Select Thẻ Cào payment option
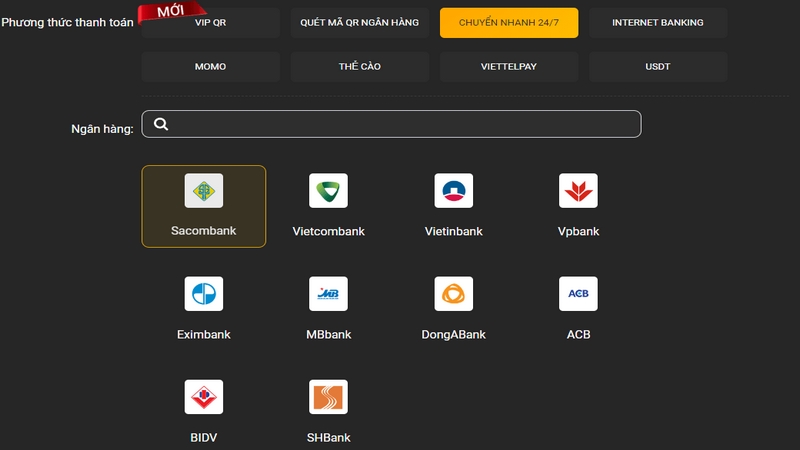 360,67
